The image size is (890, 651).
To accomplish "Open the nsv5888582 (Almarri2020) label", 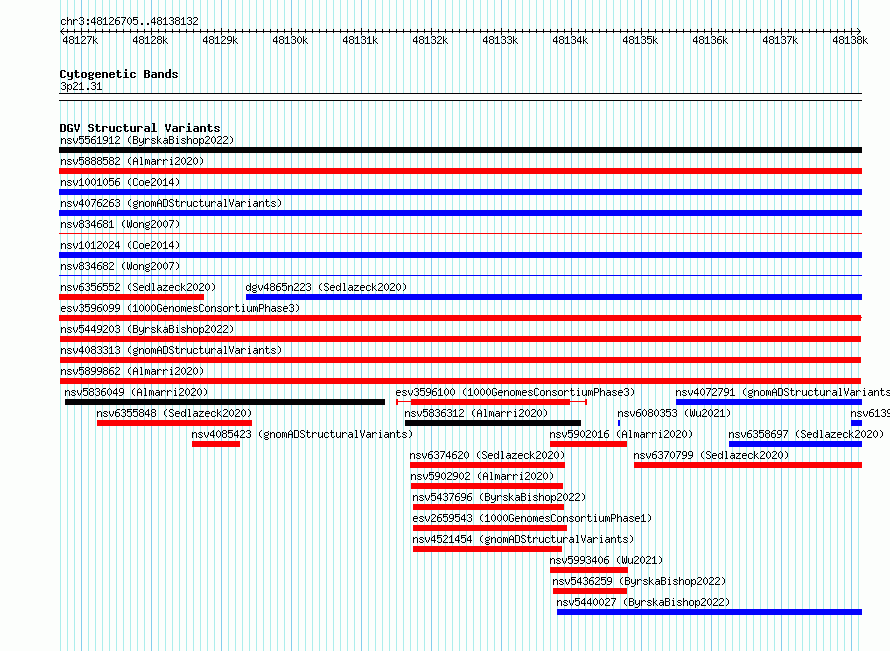I will click(x=132, y=161).
